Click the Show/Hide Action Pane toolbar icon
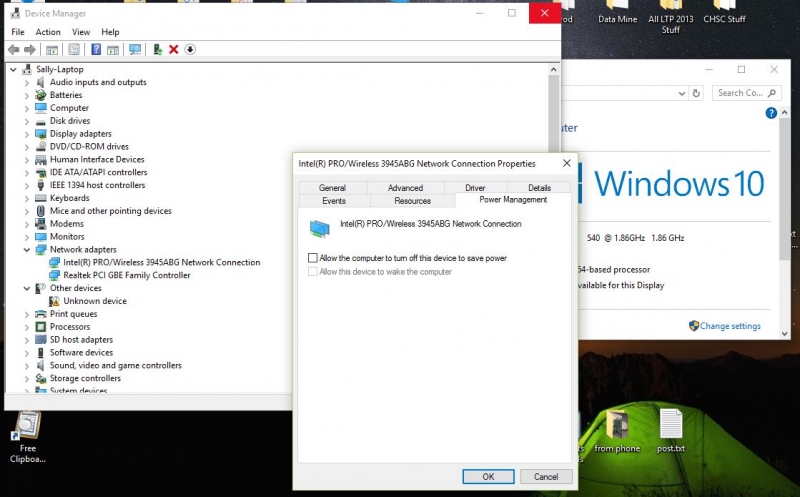 coord(113,49)
